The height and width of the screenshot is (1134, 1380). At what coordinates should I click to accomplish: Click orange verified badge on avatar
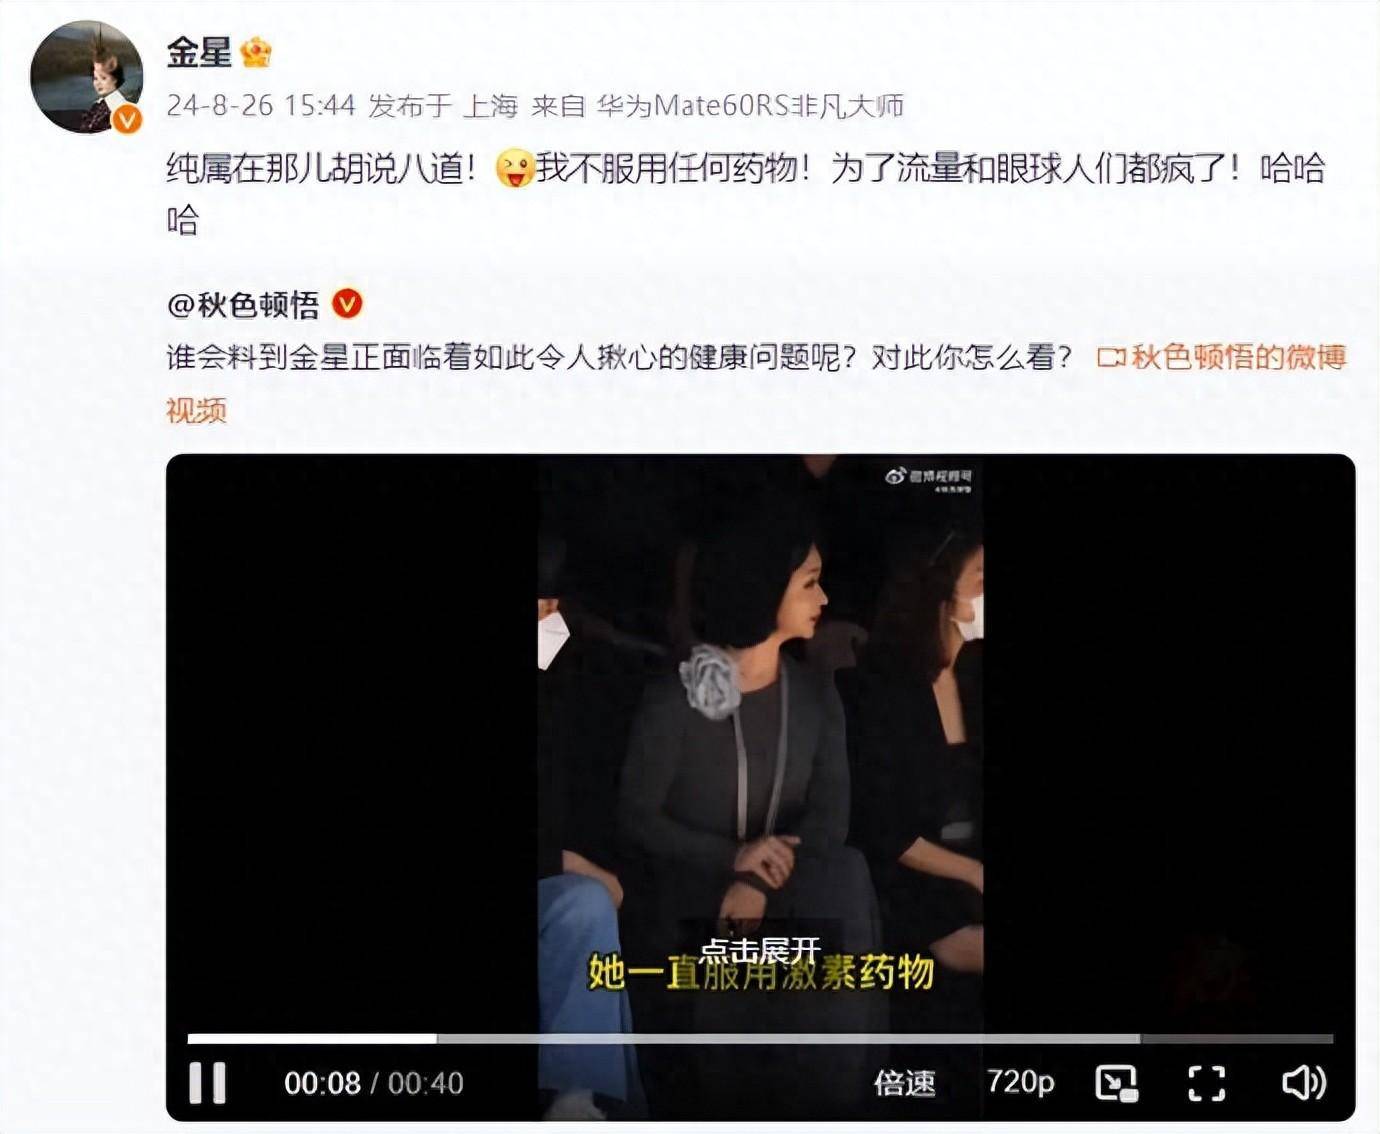(x=127, y=120)
